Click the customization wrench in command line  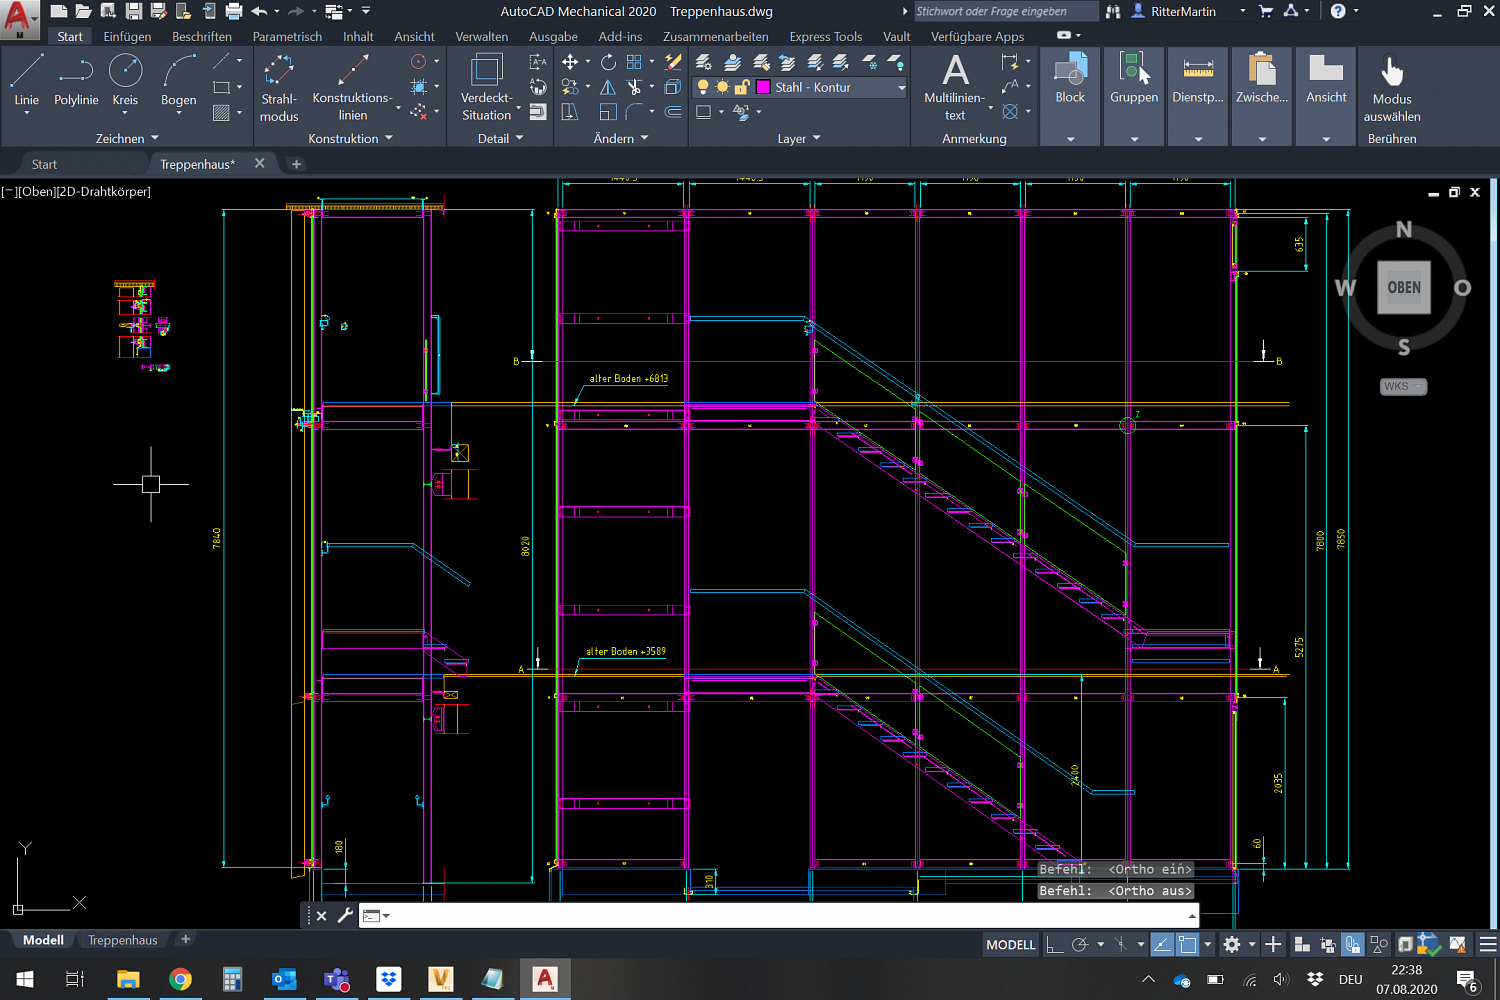(x=345, y=915)
